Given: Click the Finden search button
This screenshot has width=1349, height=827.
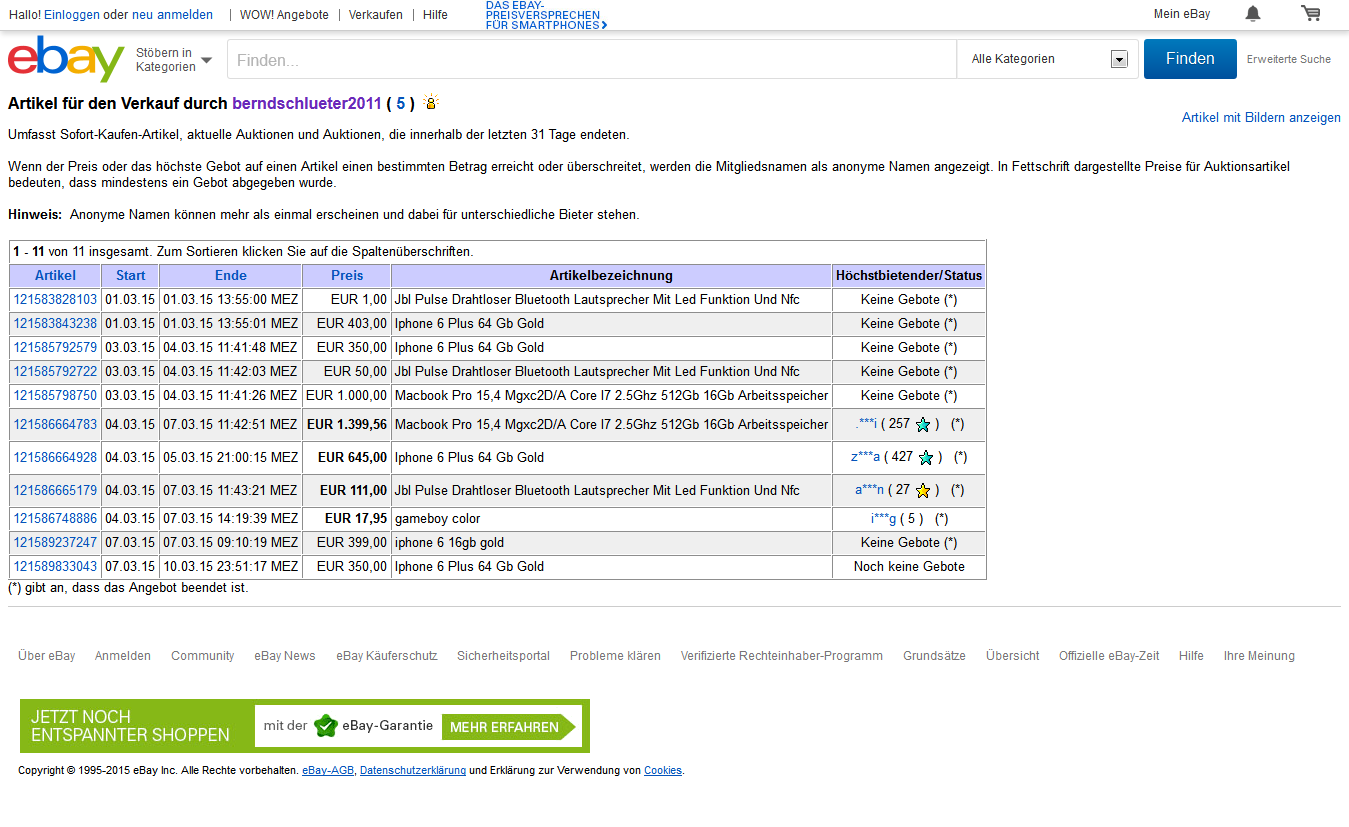Looking at the screenshot, I should click(x=1190, y=59).
